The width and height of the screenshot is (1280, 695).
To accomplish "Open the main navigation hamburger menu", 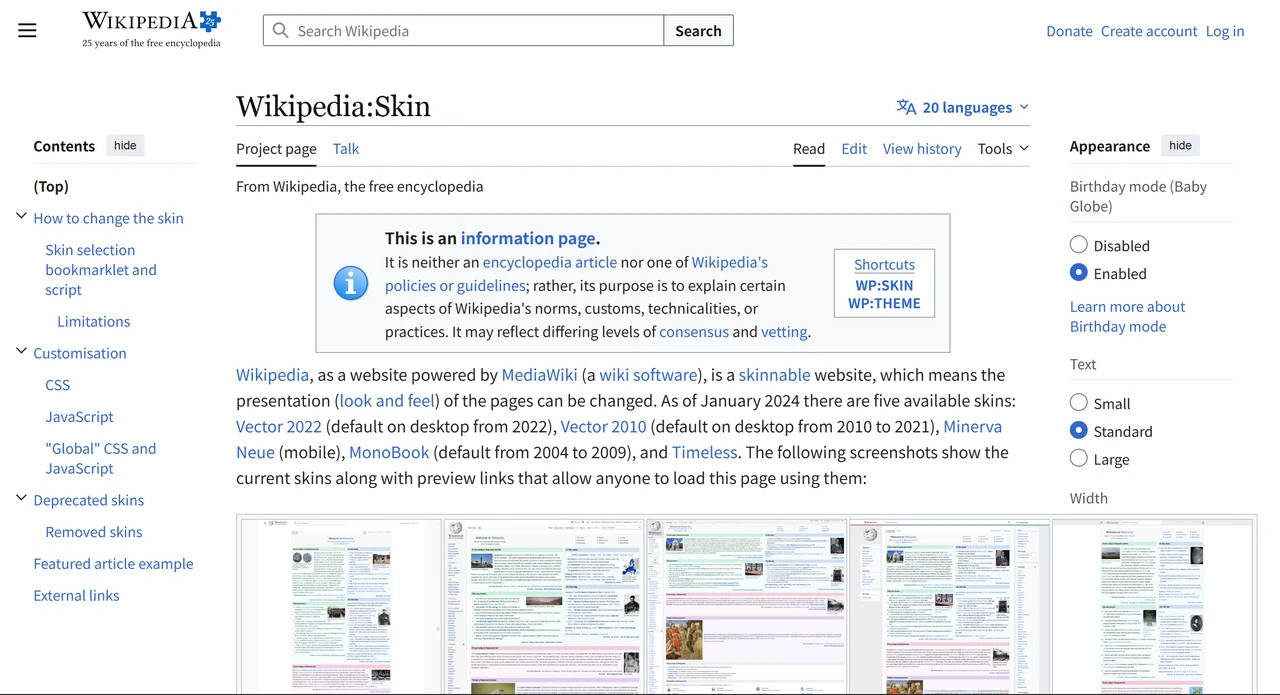I will [27, 30].
